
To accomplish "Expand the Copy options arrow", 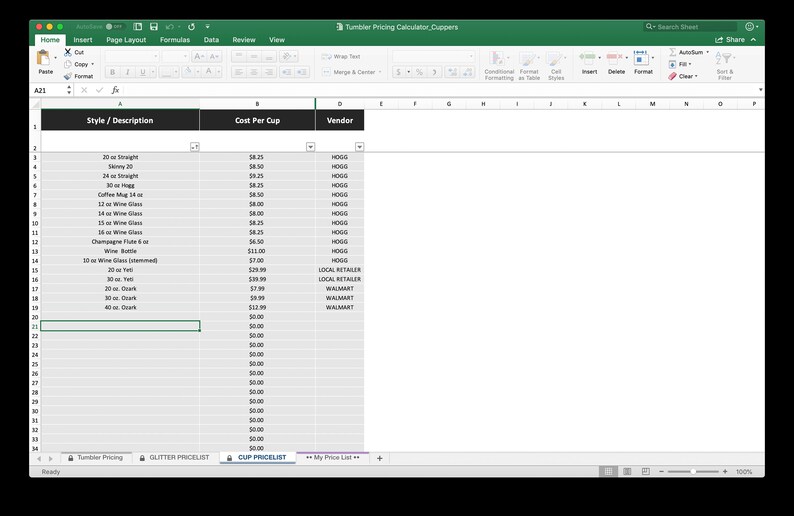I will (93, 64).
